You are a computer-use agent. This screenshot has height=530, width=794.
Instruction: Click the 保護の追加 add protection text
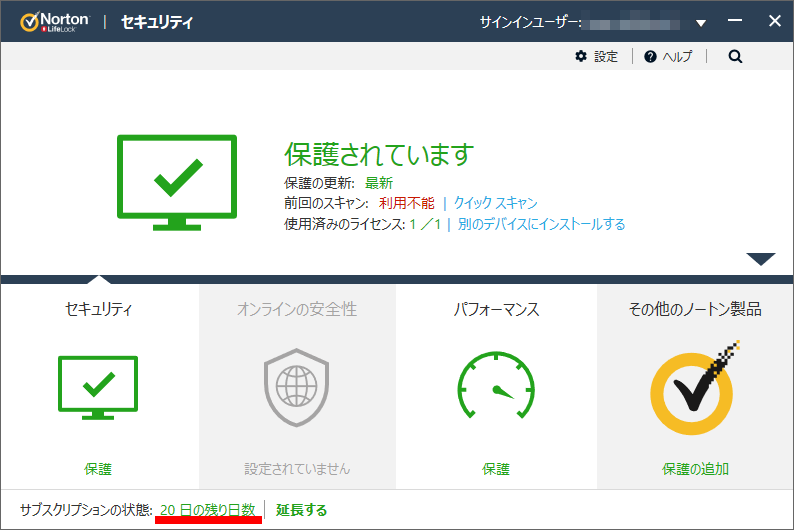[695, 469]
